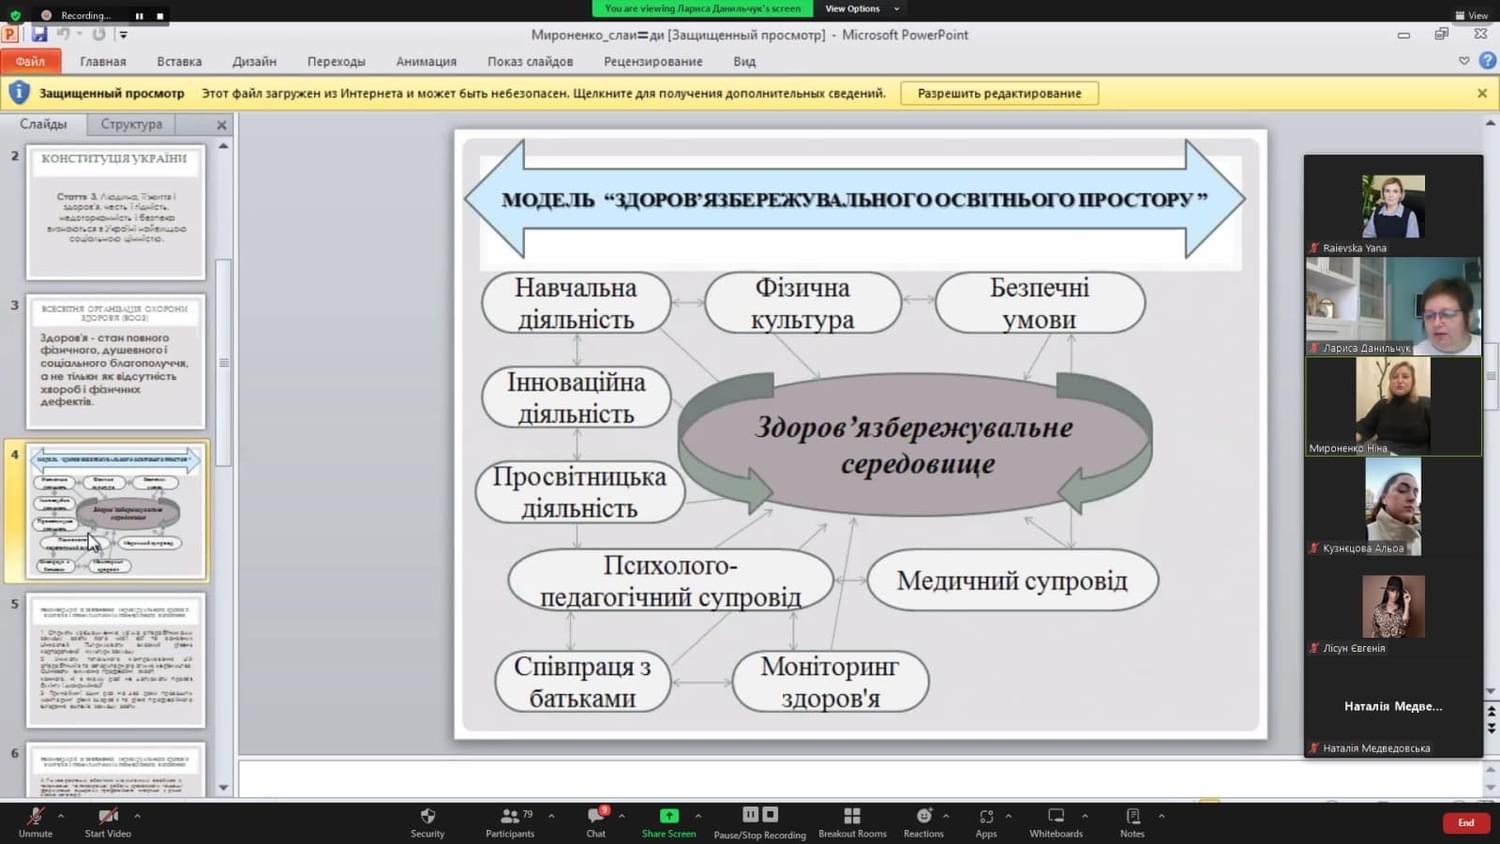The height and width of the screenshot is (844, 1500).
Task: Open the Notes tool
Action: (1132, 816)
